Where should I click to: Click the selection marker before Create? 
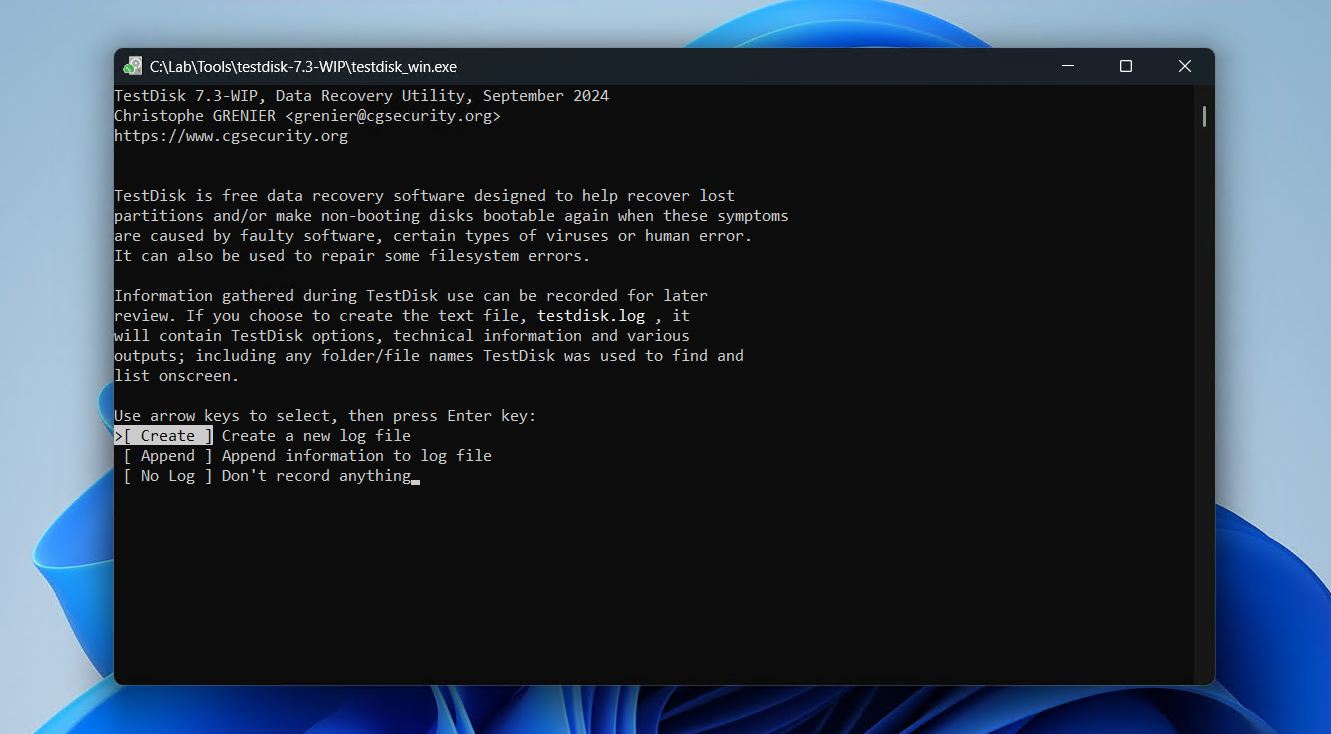coord(117,435)
